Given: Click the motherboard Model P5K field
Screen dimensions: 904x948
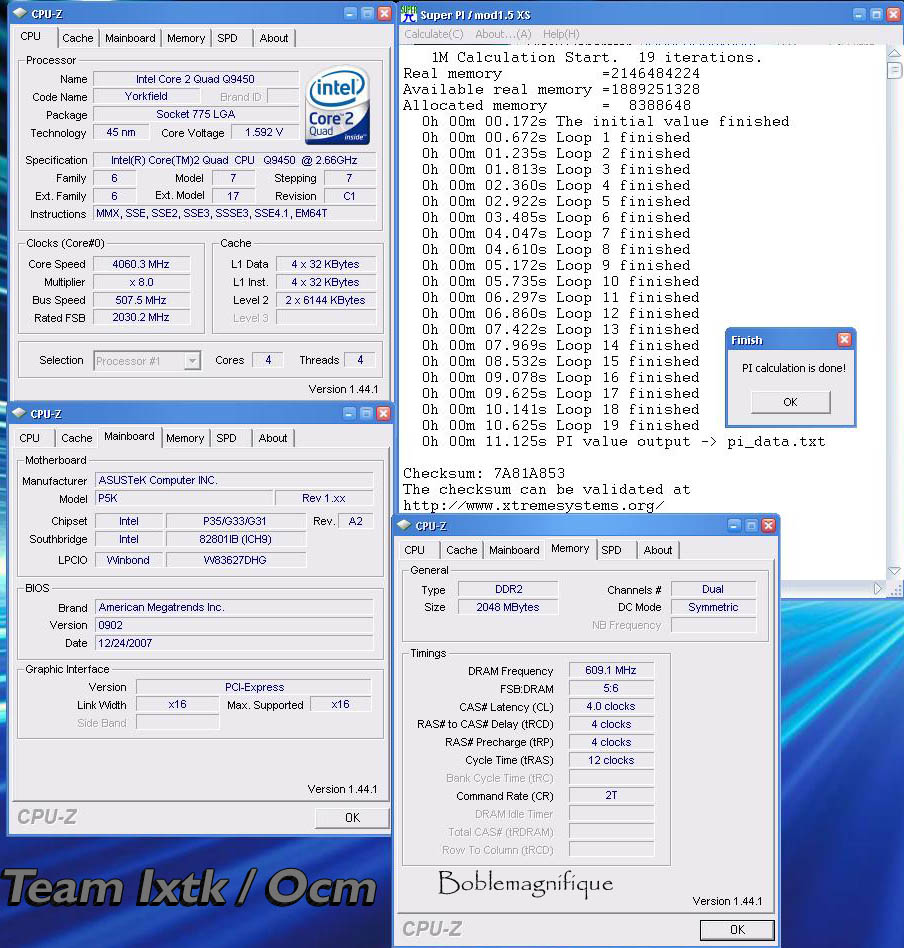Looking at the screenshot, I should coord(184,498).
